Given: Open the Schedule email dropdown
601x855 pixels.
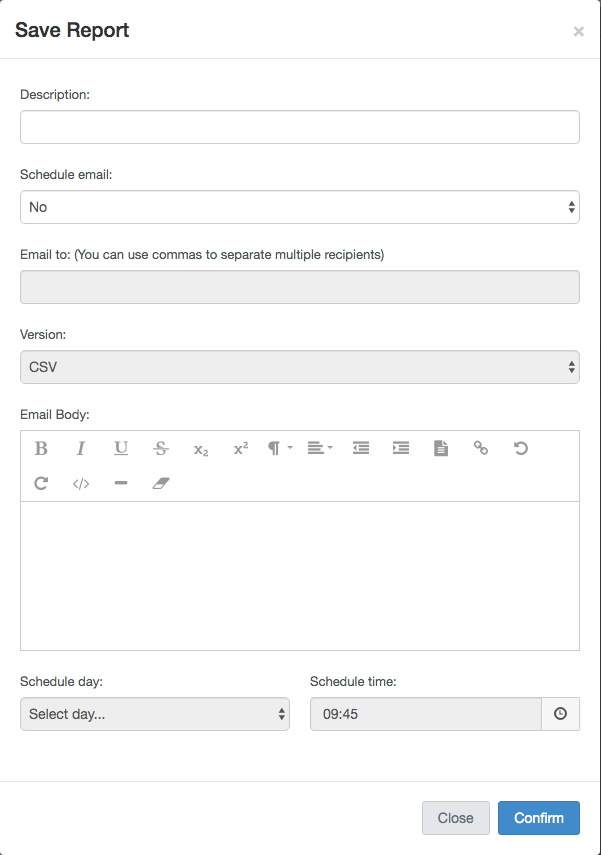Looking at the screenshot, I should coord(300,207).
